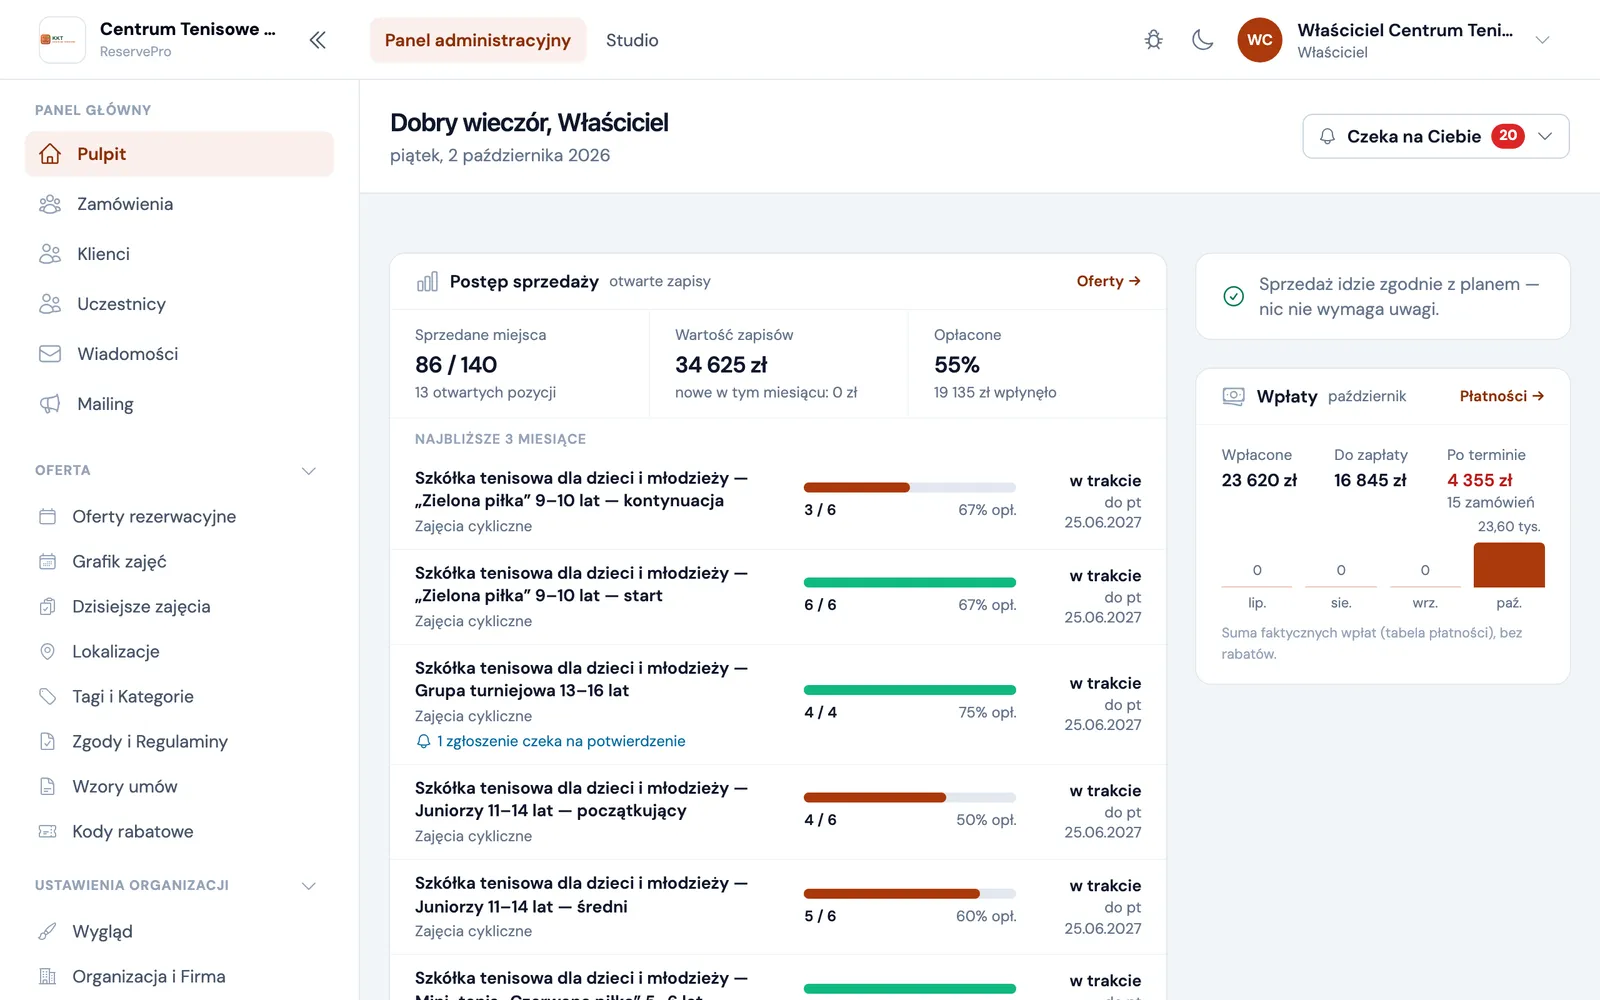Switch to the Studio tab
This screenshot has width=1600, height=1000.
tap(632, 40)
